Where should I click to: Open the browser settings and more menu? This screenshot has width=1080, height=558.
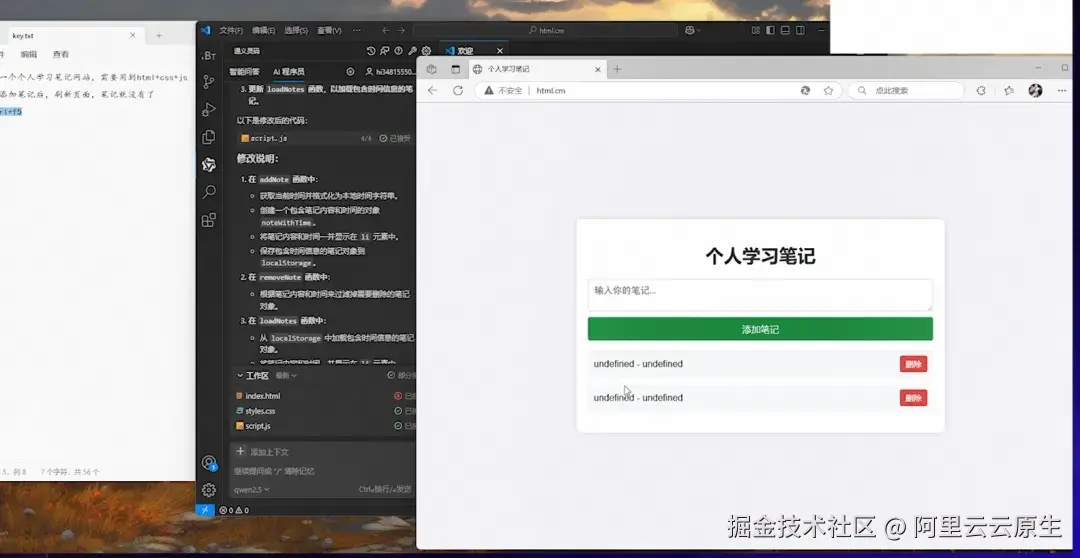(x=1061, y=90)
